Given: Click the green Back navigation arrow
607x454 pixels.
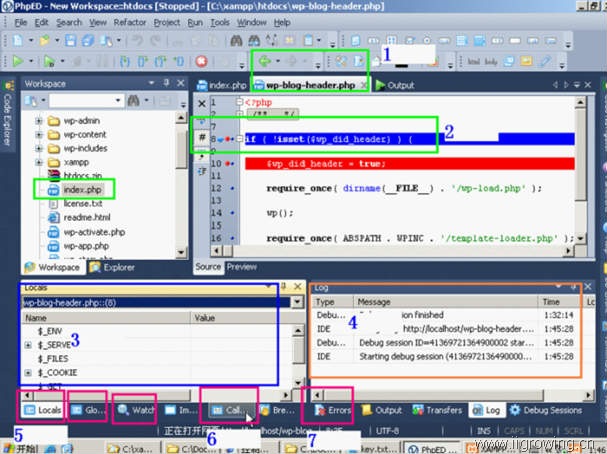Looking at the screenshot, I should 264,61.
